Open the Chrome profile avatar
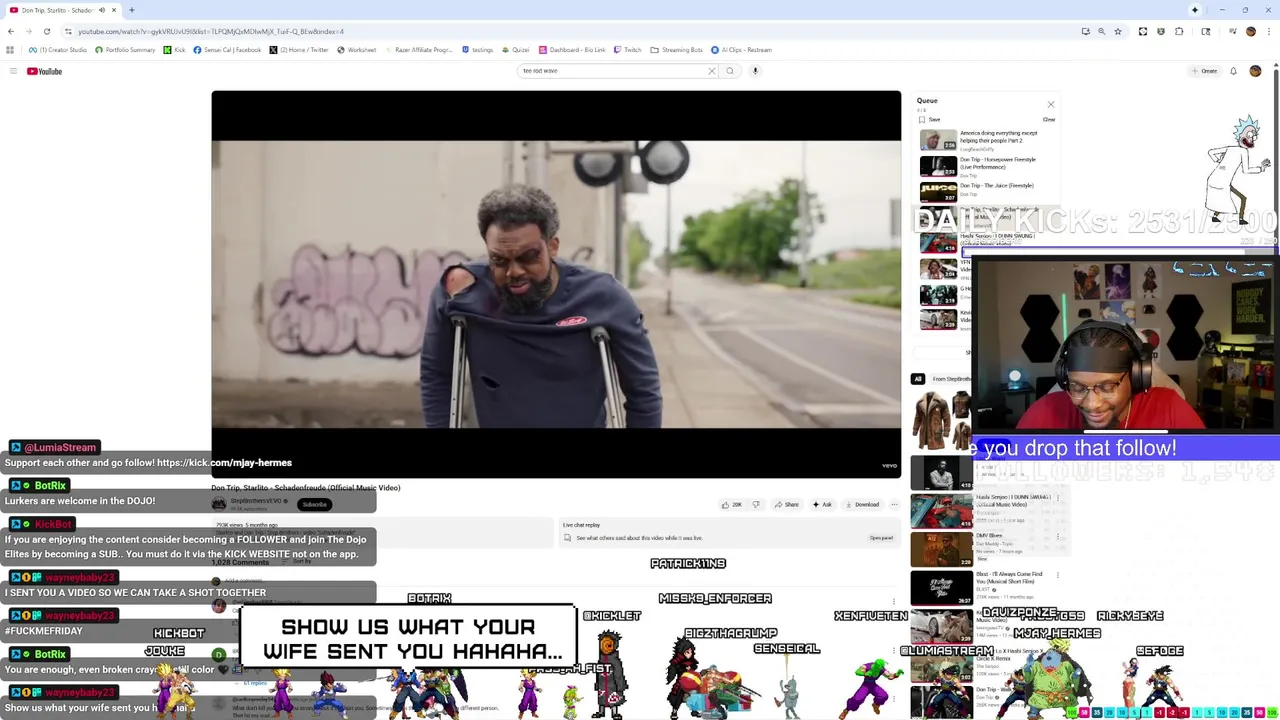1280x720 pixels. coord(1250,31)
